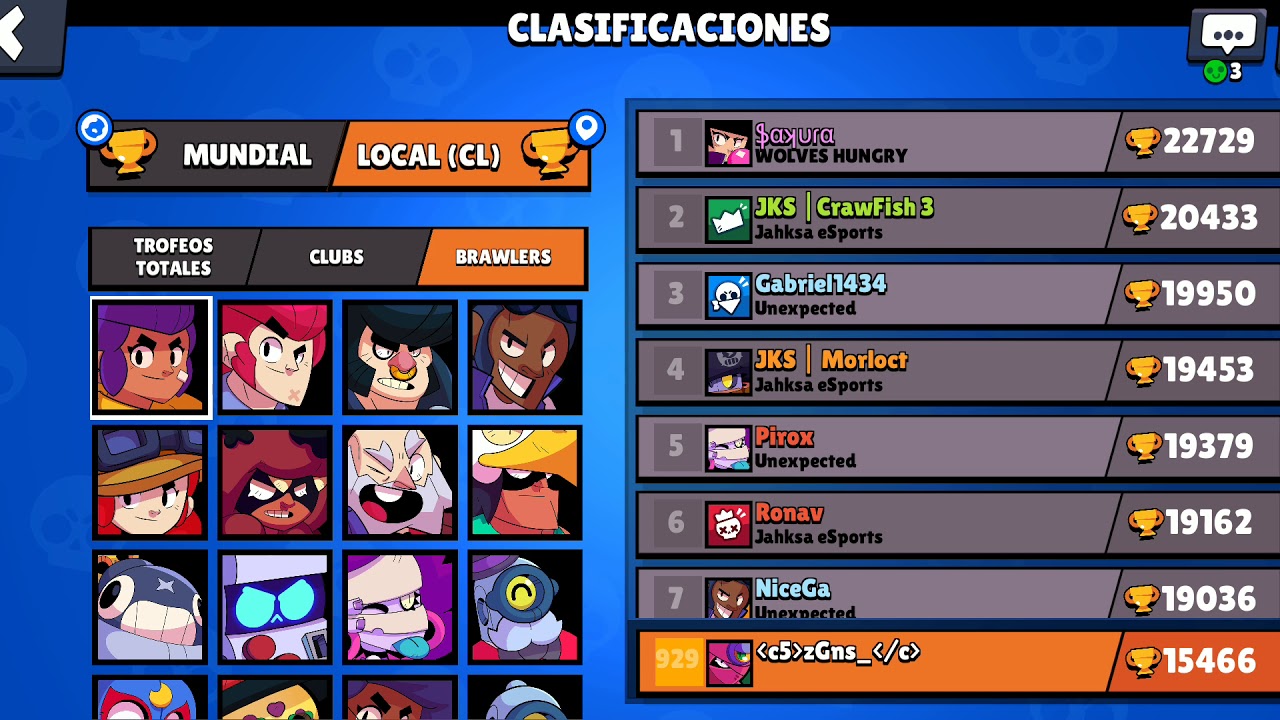Choose the 8-Bit robot brawler portrait
Screen dimensions: 1280x720
click(x=275, y=607)
